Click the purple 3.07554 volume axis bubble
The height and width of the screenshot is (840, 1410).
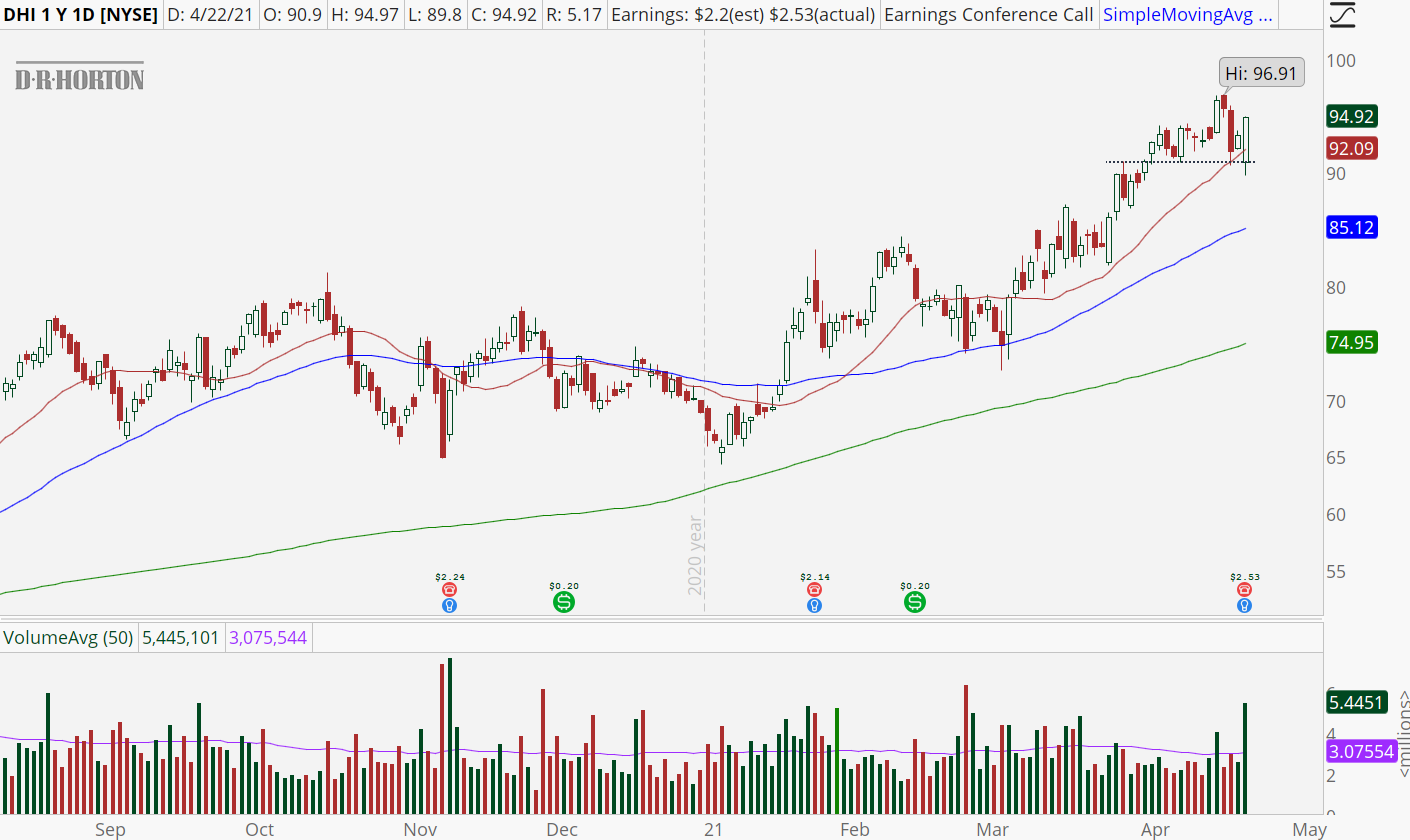click(x=1360, y=751)
